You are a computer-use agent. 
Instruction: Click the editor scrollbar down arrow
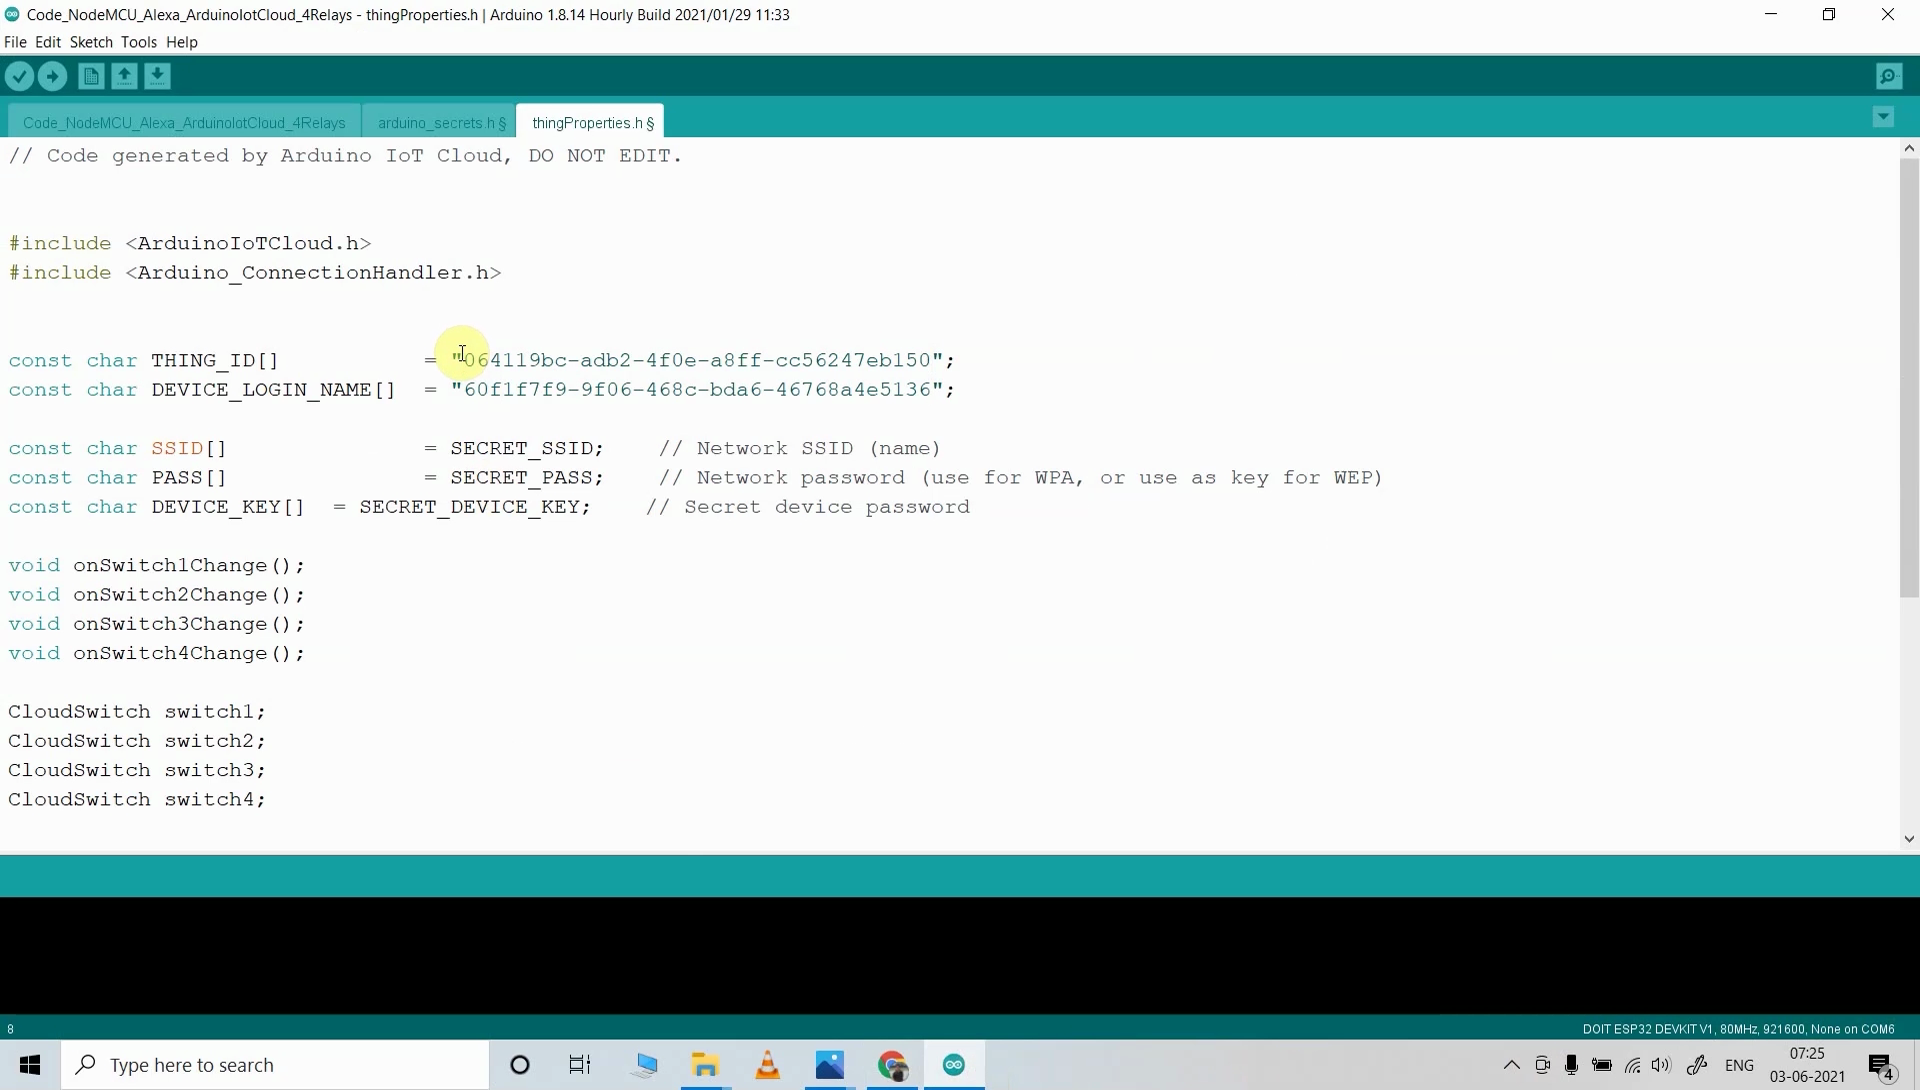tap(1909, 839)
